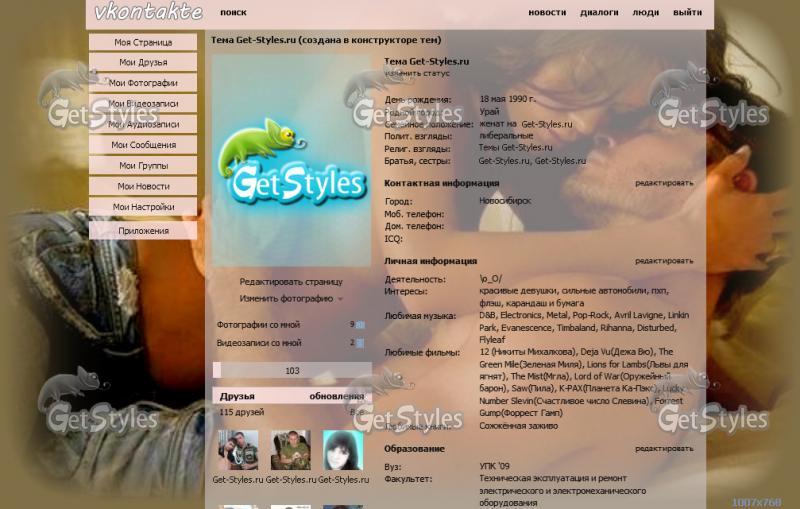Open Мои Новости sidebar button

point(143,186)
